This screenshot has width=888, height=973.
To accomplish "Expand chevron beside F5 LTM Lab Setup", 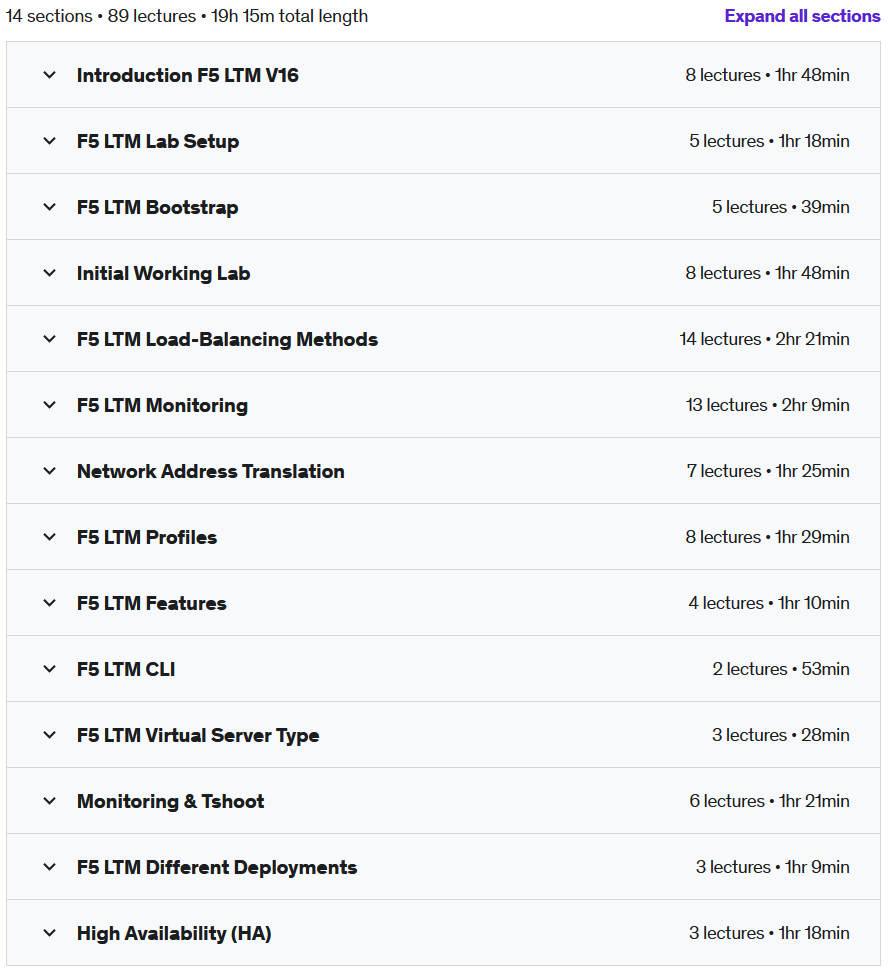I will (x=50, y=141).
